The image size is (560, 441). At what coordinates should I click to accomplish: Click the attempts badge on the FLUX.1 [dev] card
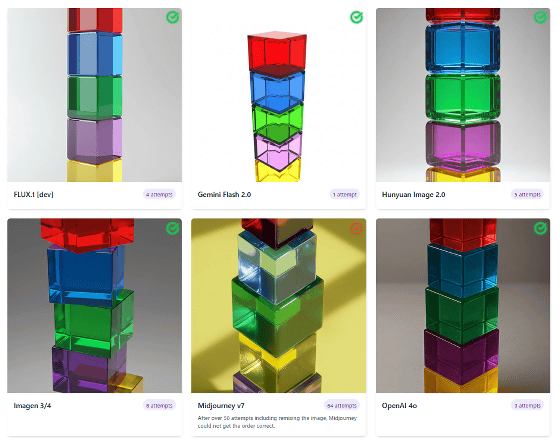[159, 195]
